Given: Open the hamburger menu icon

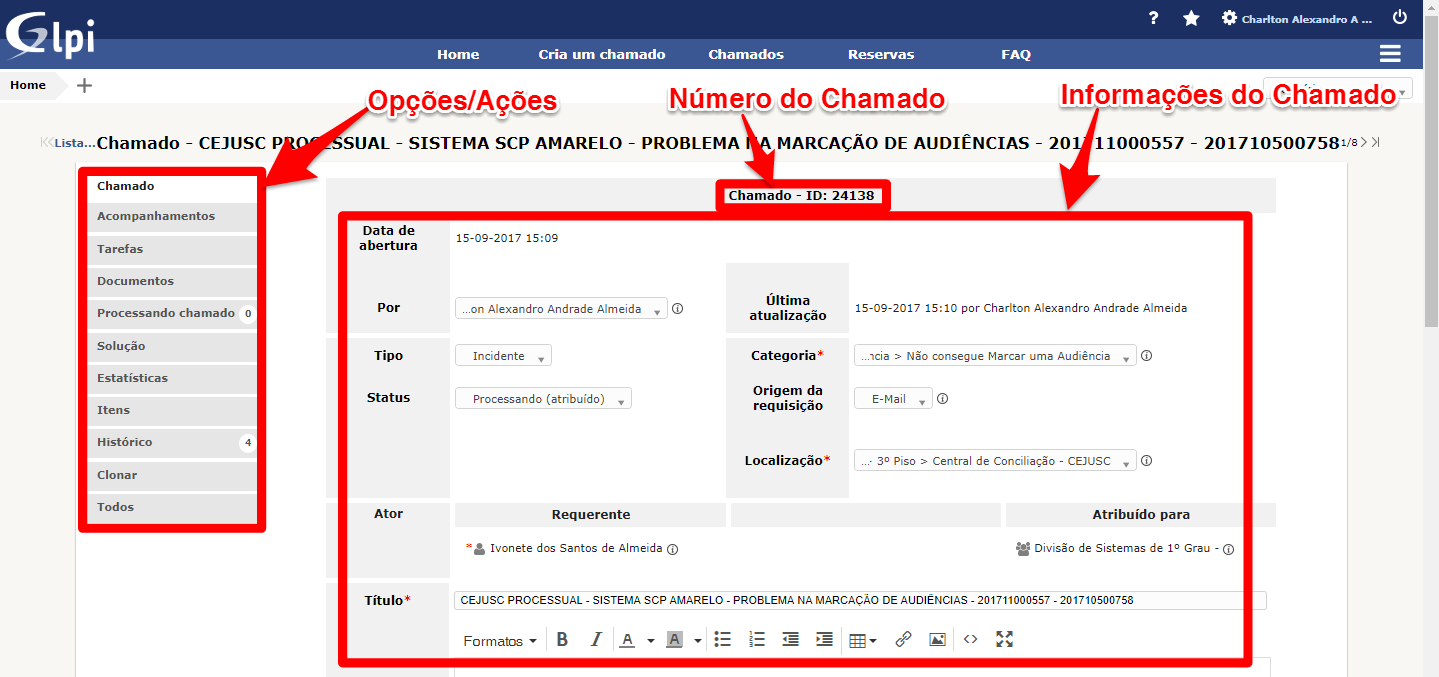Looking at the screenshot, I should pos(1389,54).
